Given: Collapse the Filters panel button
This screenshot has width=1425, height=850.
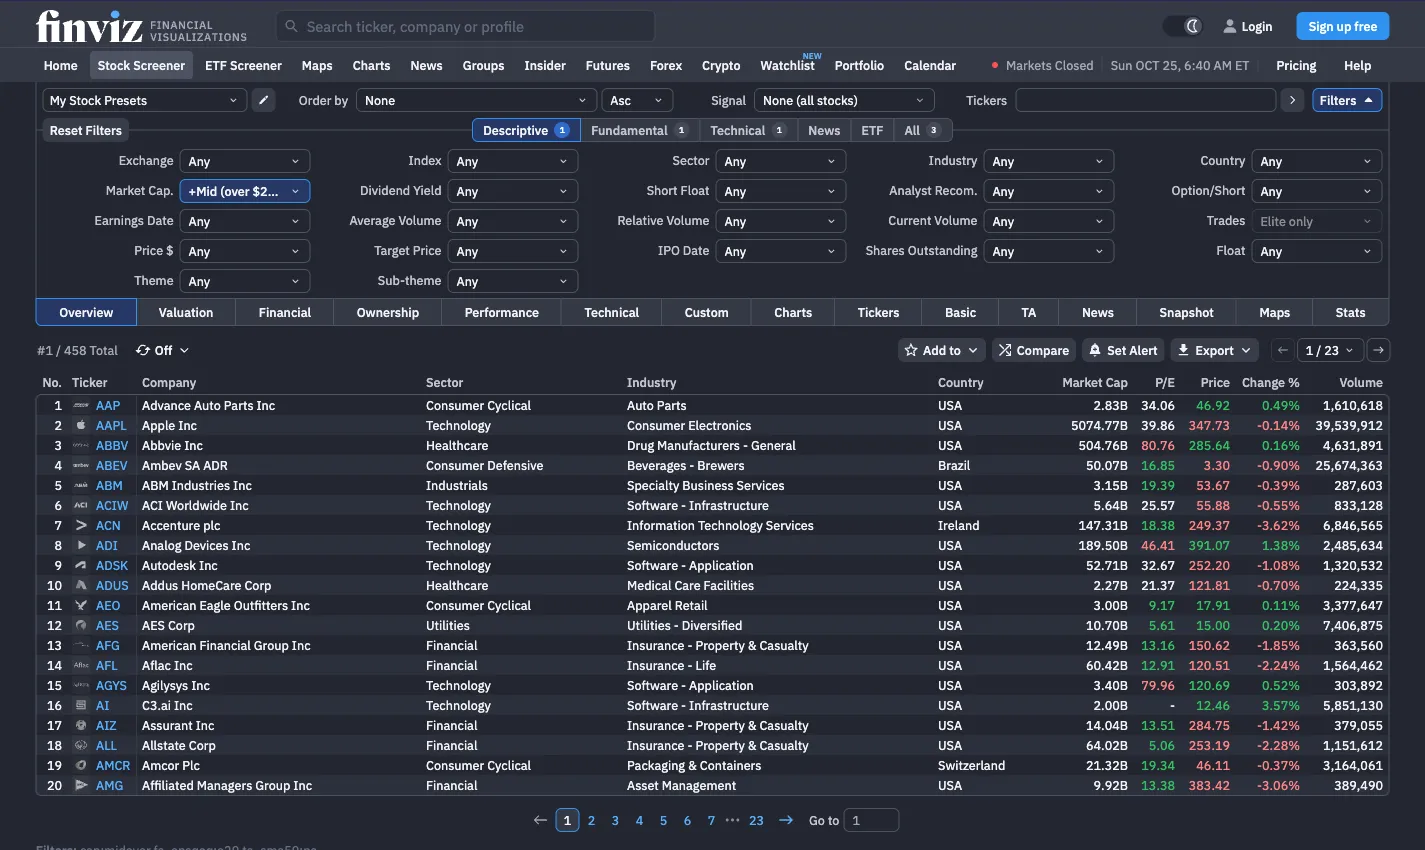Looking at the screenshot, I should coord(1347,100).
